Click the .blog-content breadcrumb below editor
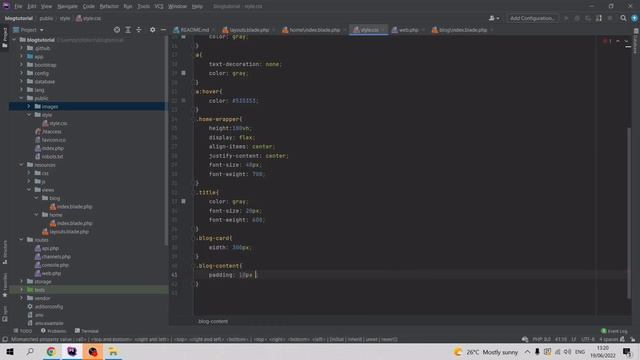Screen dimensions: 640x360 click(x=213, y=322)
